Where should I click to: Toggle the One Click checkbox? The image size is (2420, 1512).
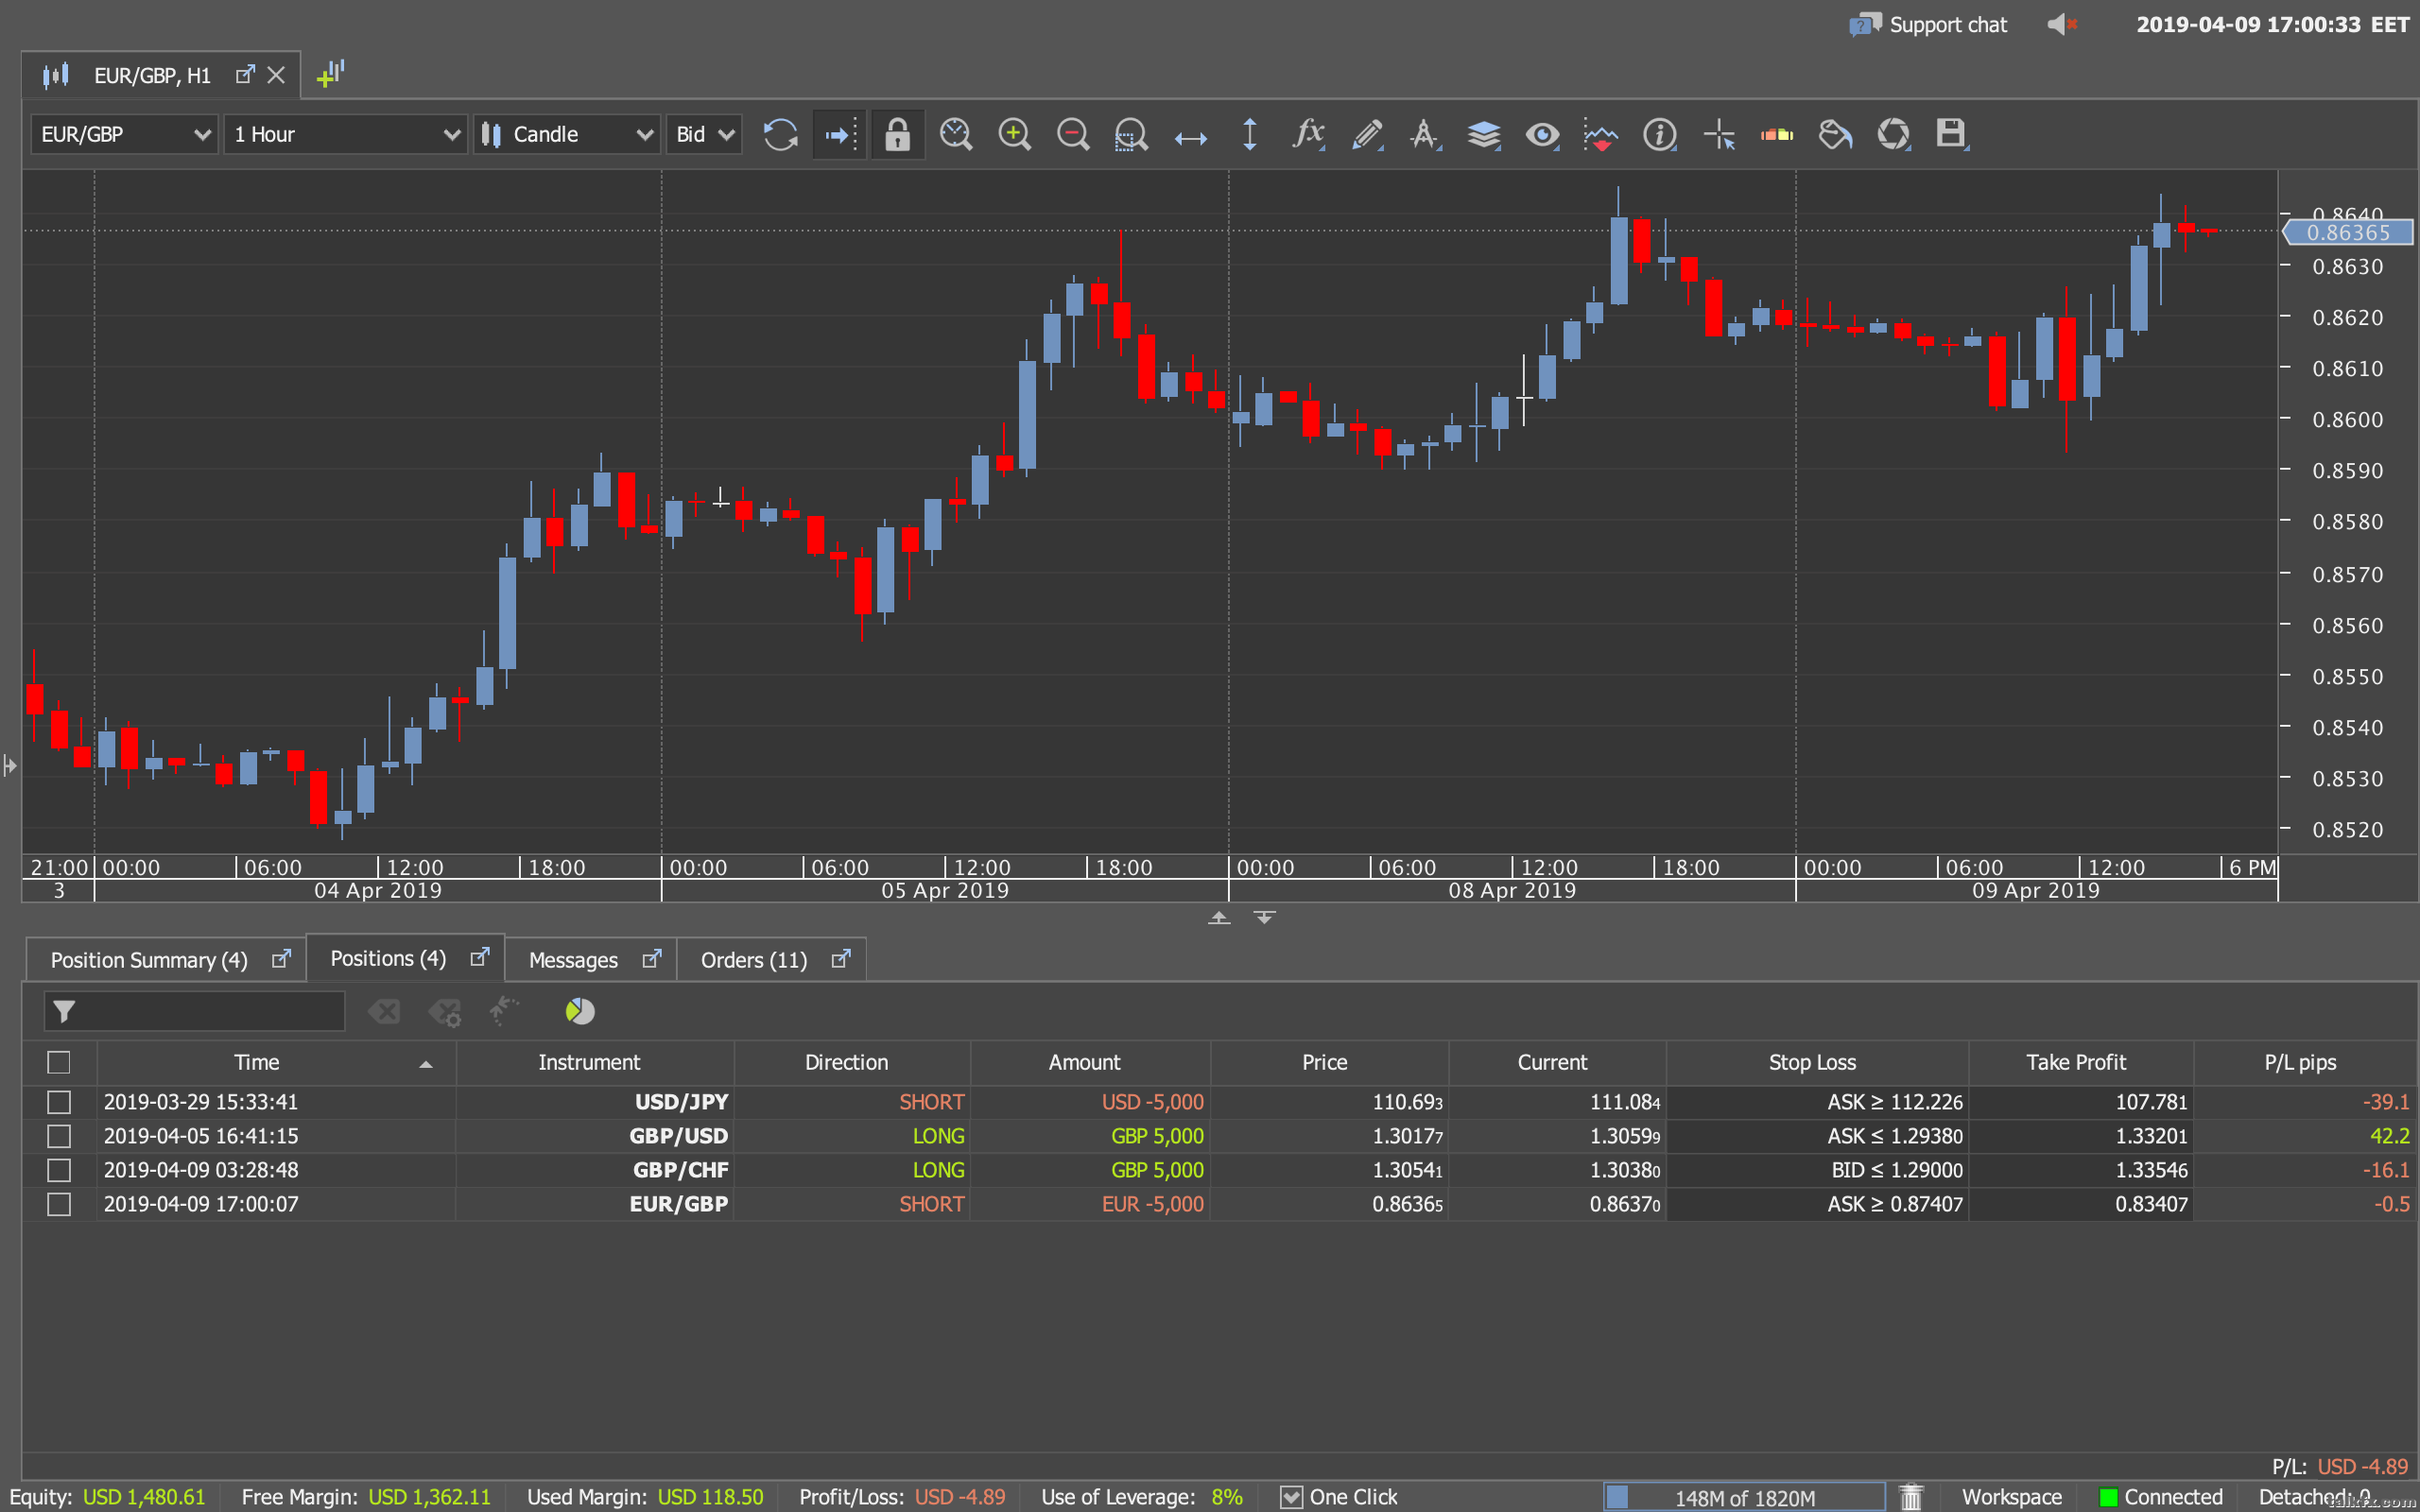coord(1291,1496)
